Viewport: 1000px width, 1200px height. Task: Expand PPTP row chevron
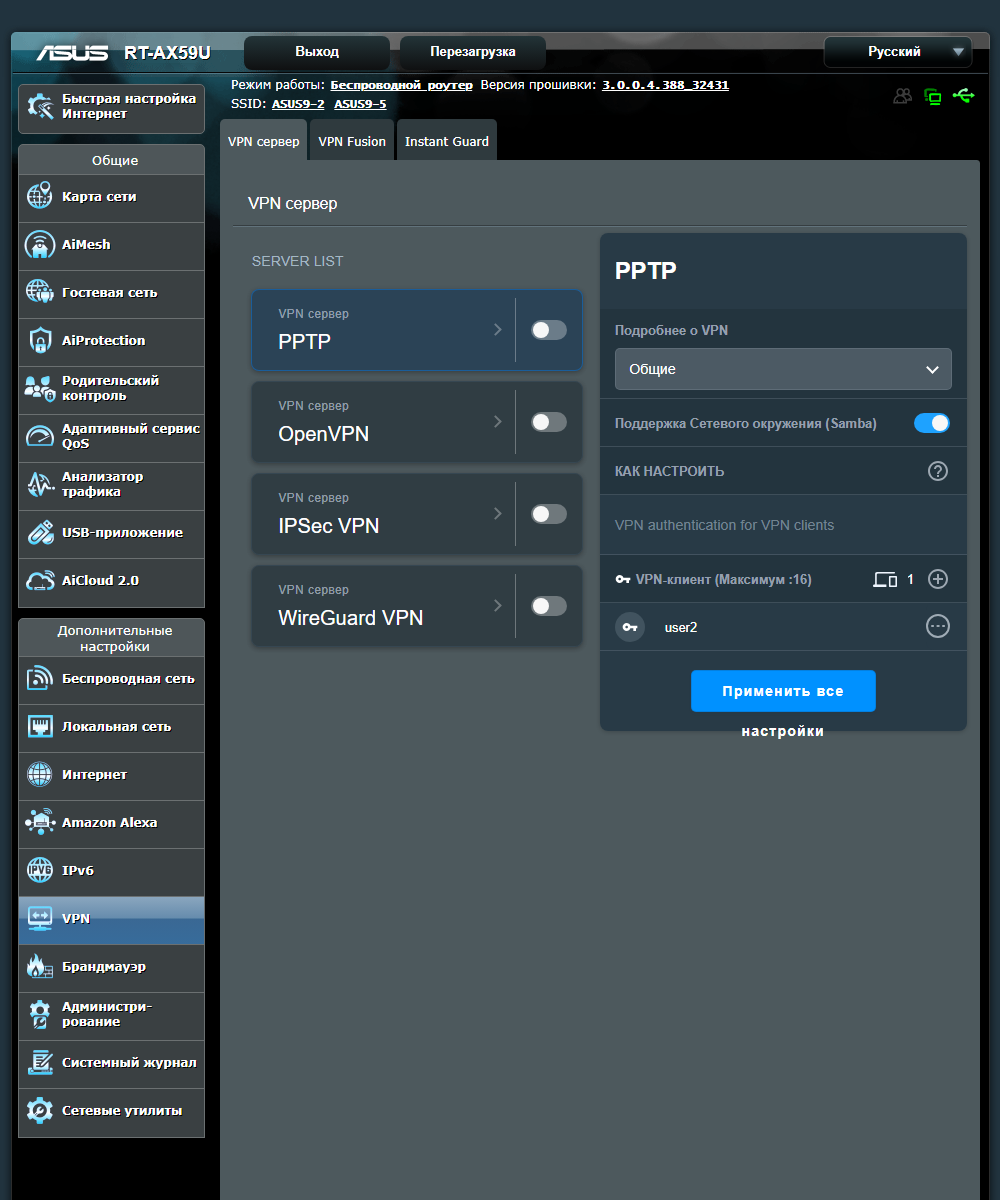click(x=498, y=329)
